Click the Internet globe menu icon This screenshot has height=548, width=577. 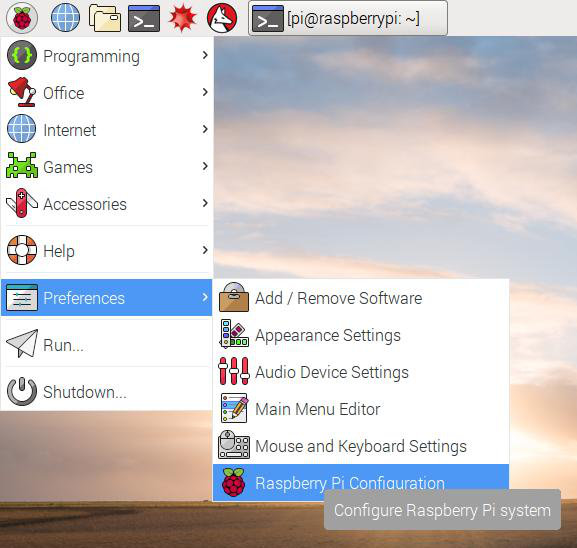[22, 129]
